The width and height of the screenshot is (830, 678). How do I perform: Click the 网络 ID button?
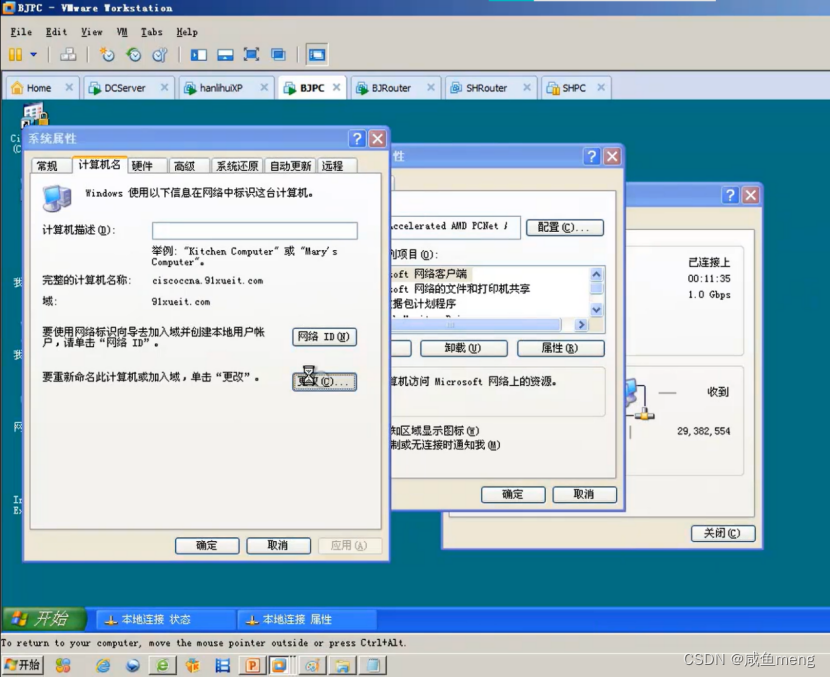(x=324, y=337)
